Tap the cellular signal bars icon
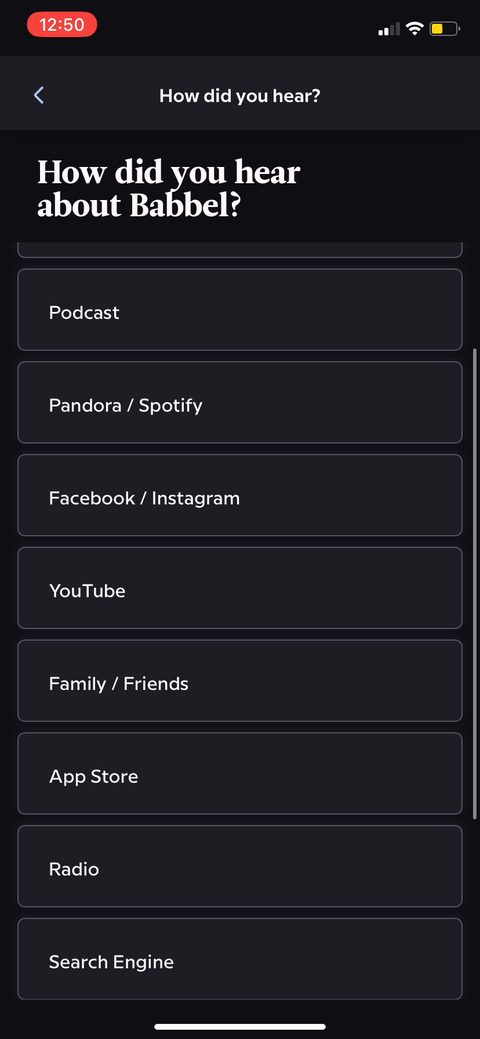The image size is (480, 1039). [x=389, y=28]
